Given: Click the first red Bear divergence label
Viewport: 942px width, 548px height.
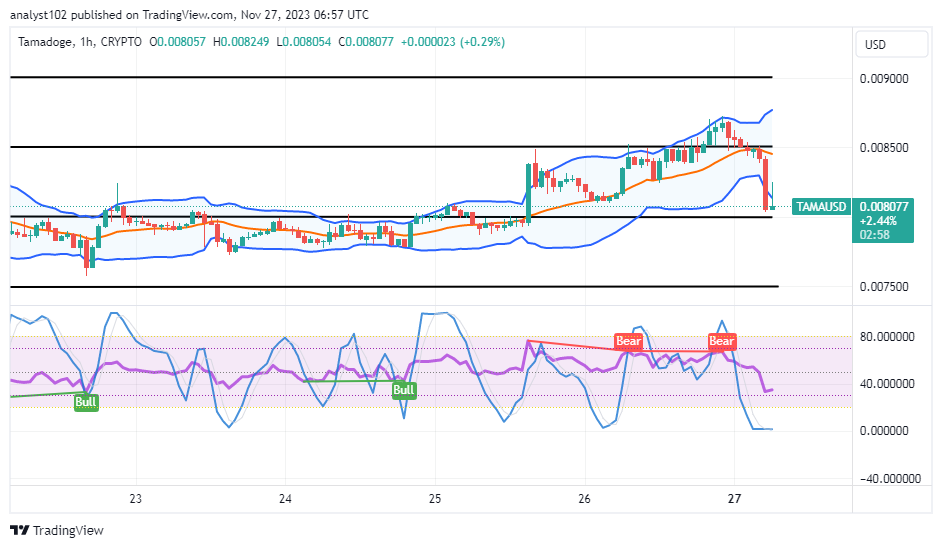Looking at the screenshot, I should pyautogui.click(x=628, y=341).
